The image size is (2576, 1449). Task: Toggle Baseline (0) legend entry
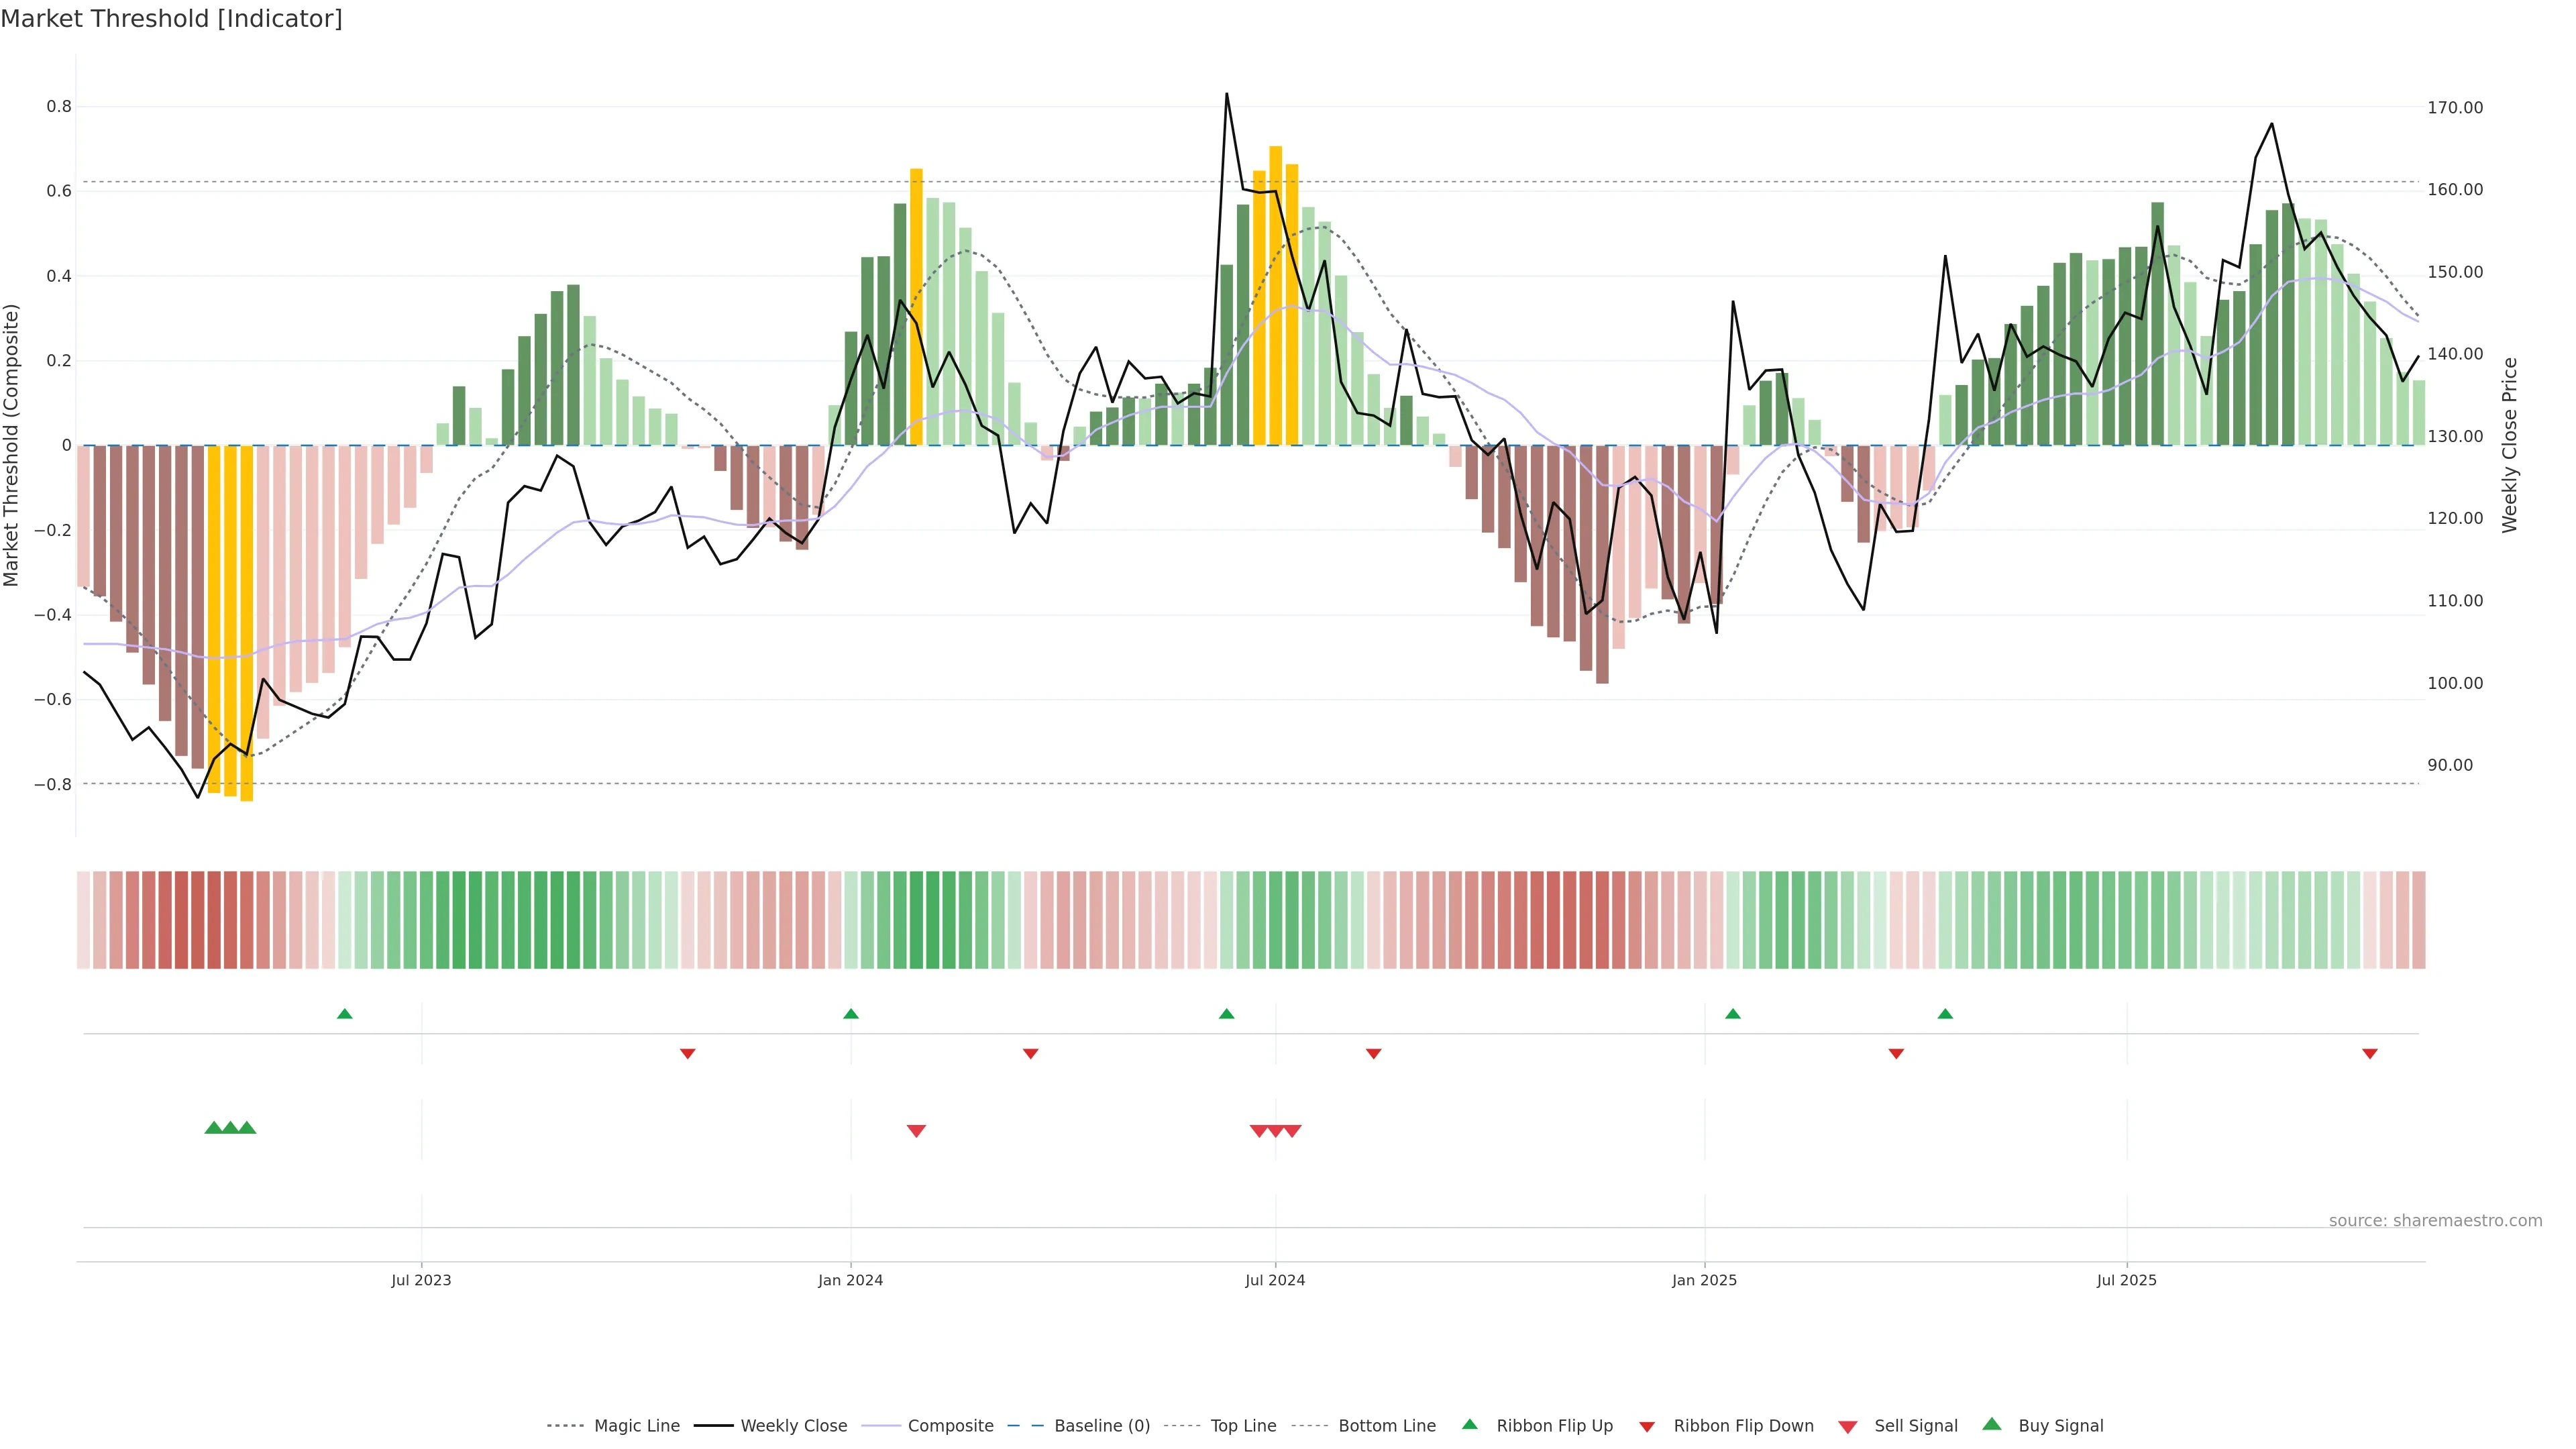1101,1426
